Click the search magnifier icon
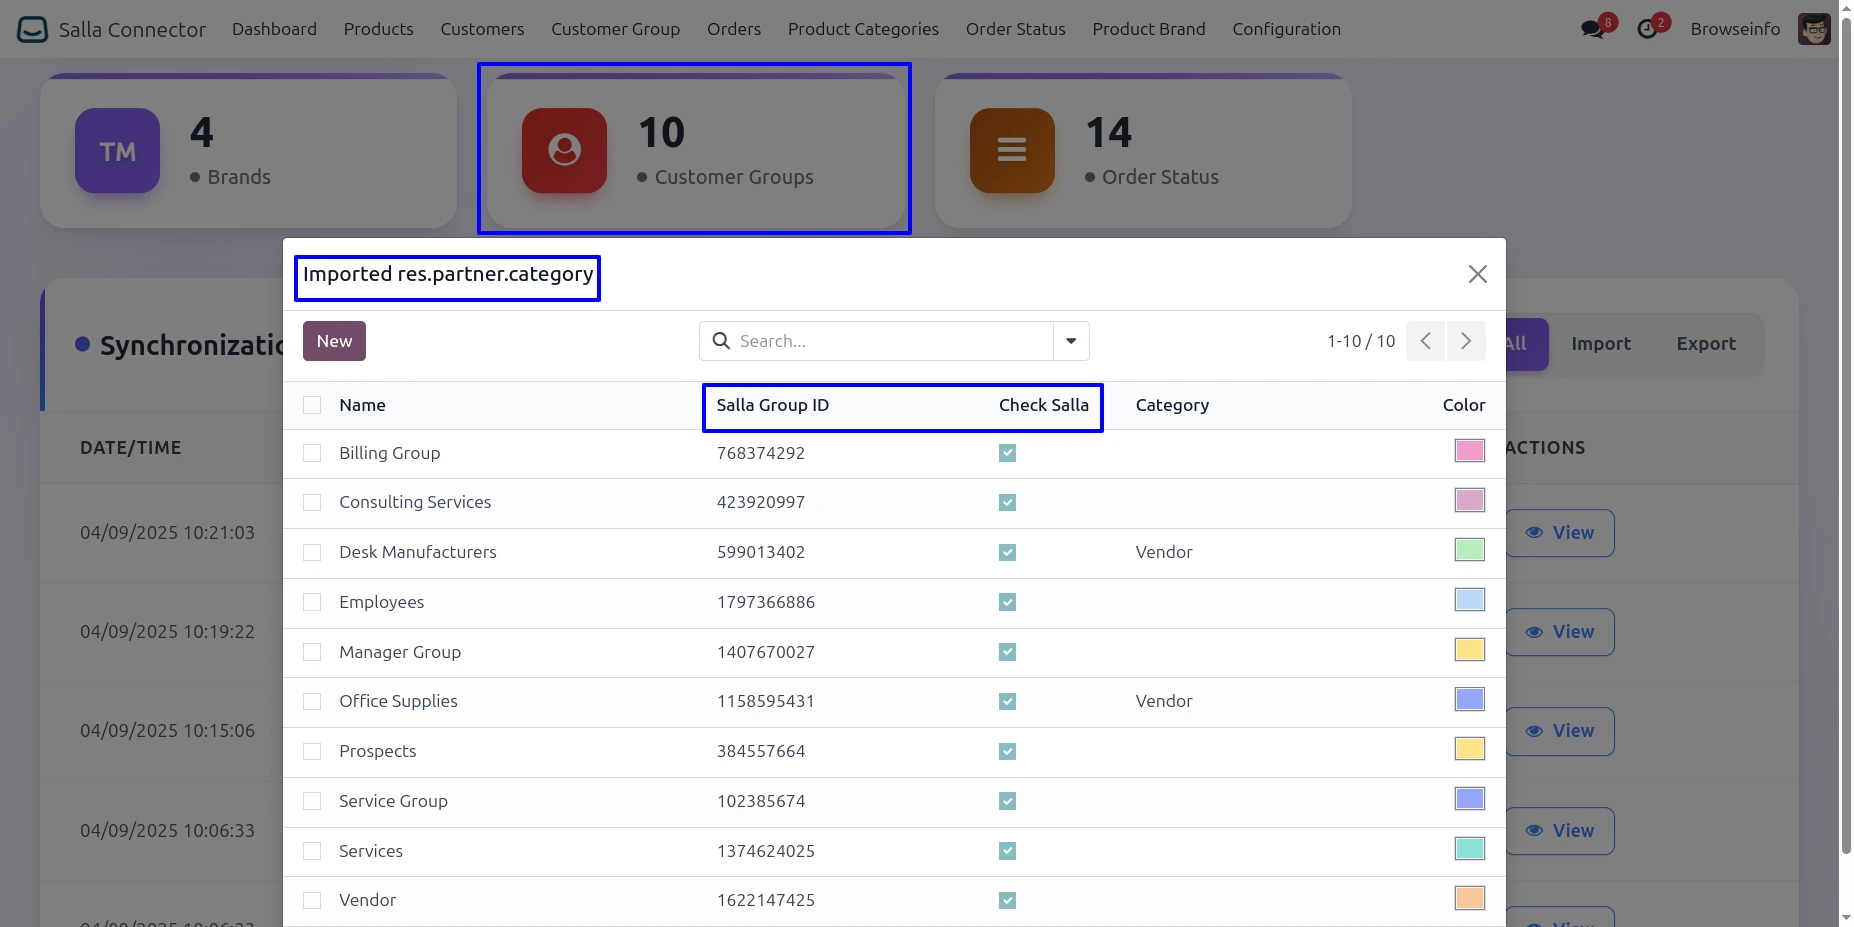The width and height of the screenshot is (1854, 927). click(721, 341)
